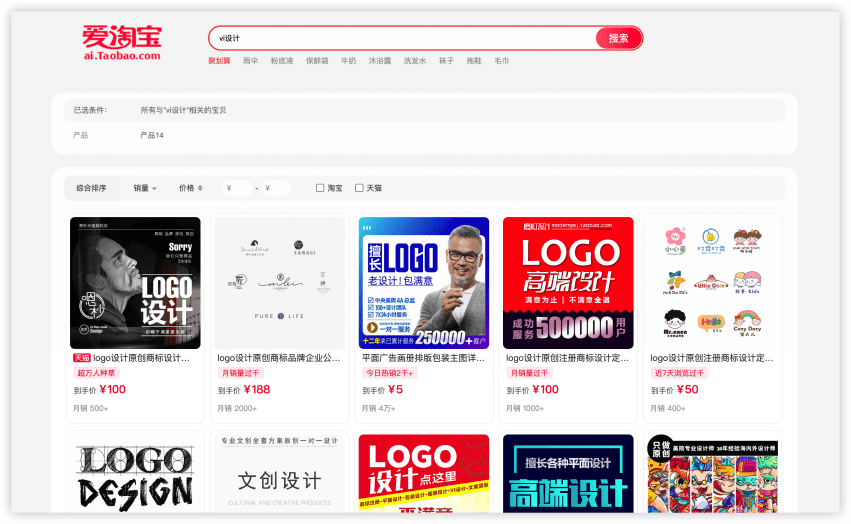Focus the search box containing vi设计

403,38
